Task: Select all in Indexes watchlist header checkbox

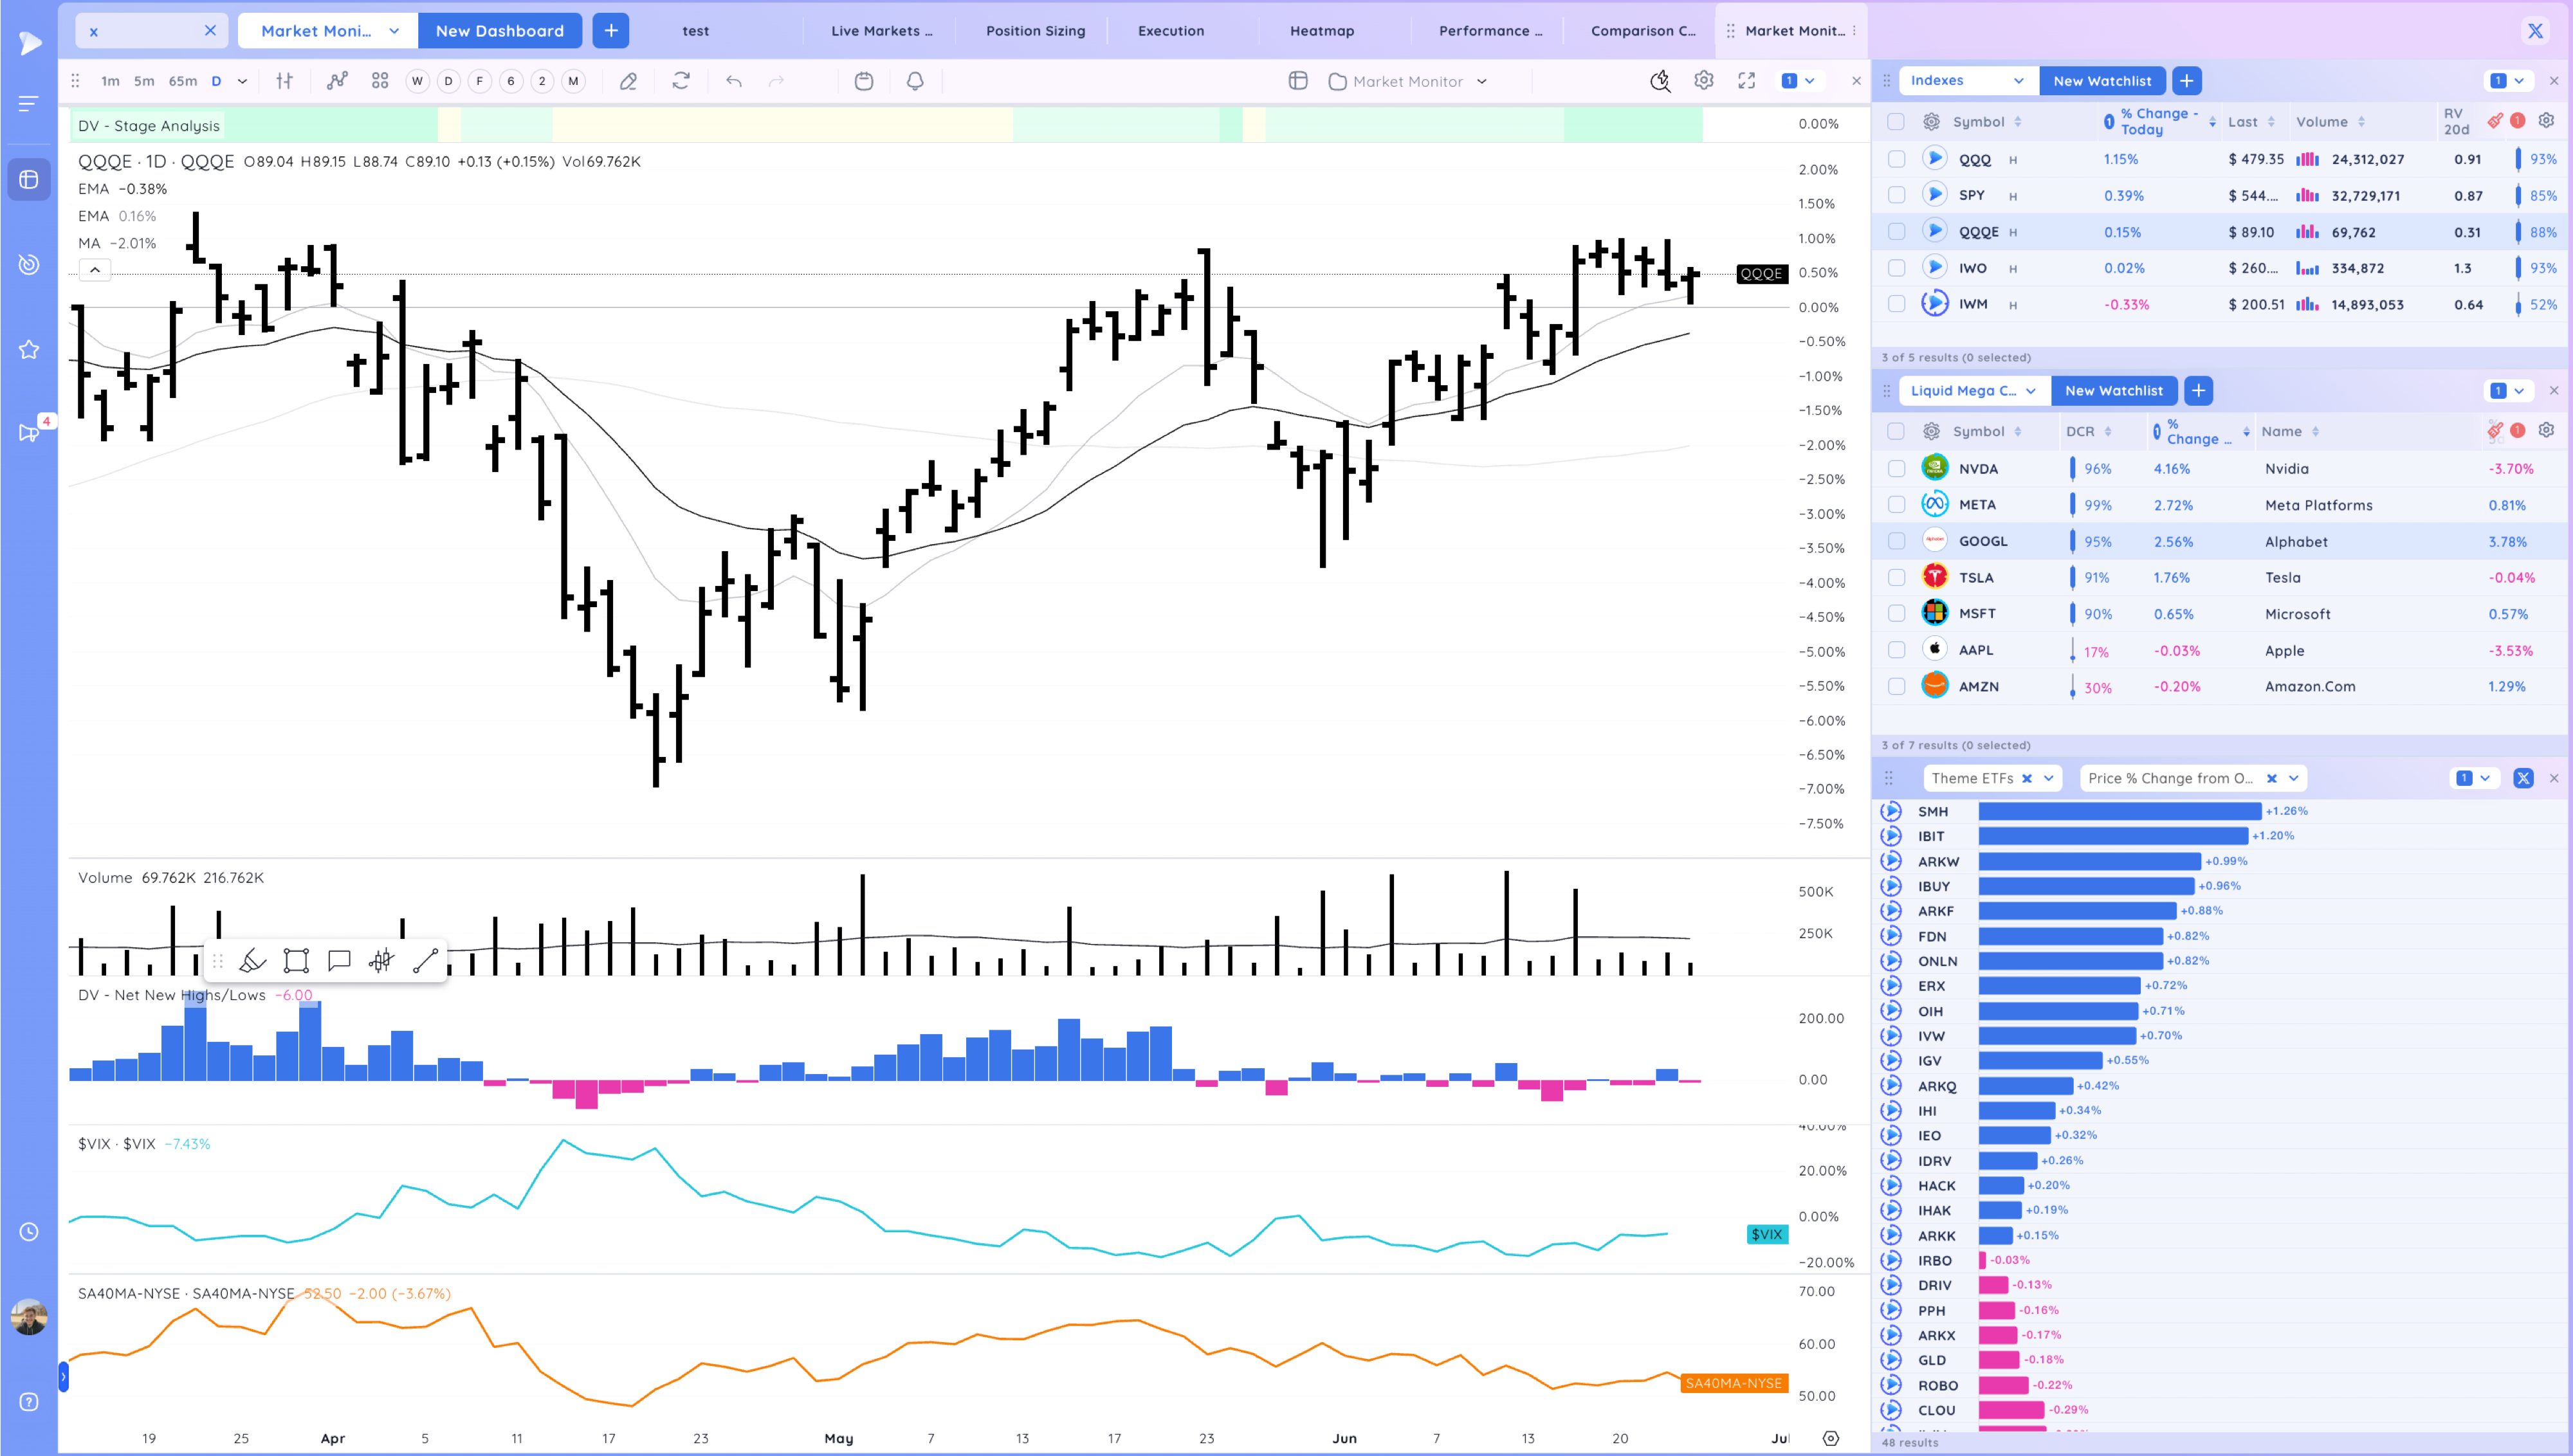Action: (x=1896, y=122)
